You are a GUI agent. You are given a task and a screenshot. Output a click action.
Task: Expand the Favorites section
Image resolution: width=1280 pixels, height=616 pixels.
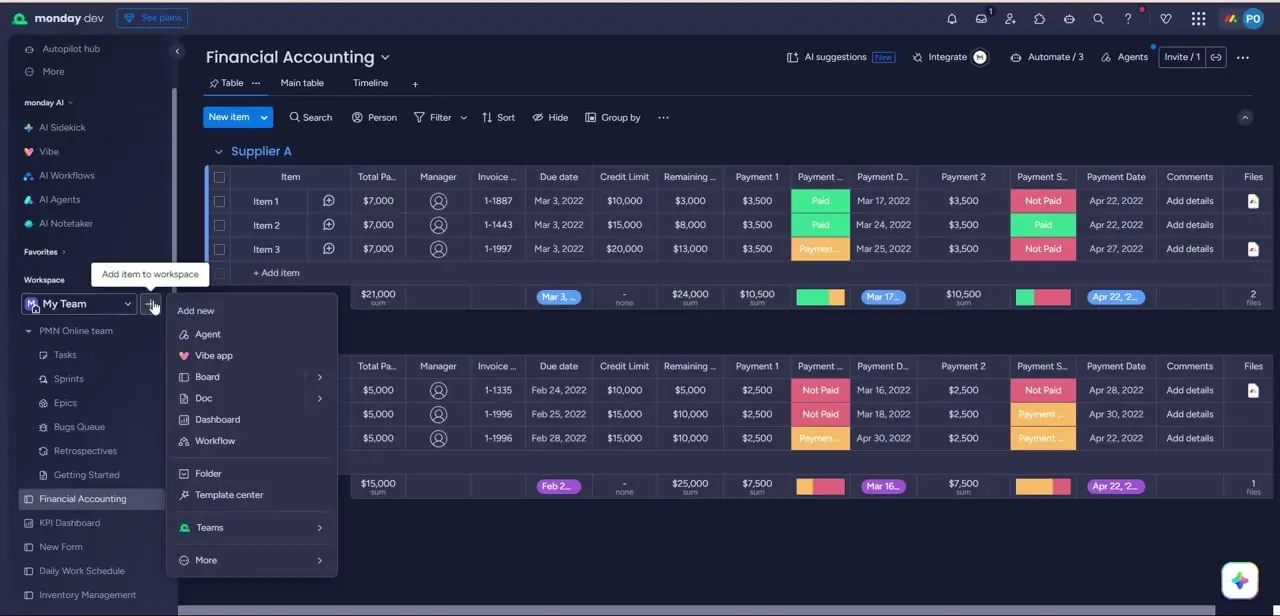click(x=45, y=252)
